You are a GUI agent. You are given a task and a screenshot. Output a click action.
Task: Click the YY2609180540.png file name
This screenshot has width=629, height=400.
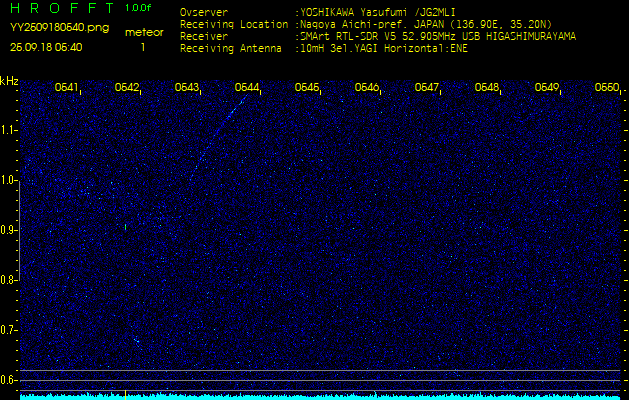click(x=59, y=28)
